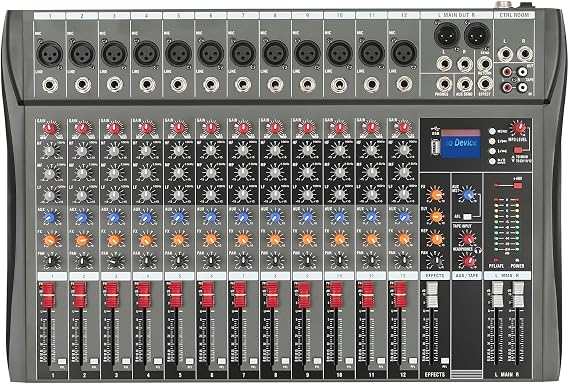Toggle the PFL button on EFFECTS strip

coord(445,361)
